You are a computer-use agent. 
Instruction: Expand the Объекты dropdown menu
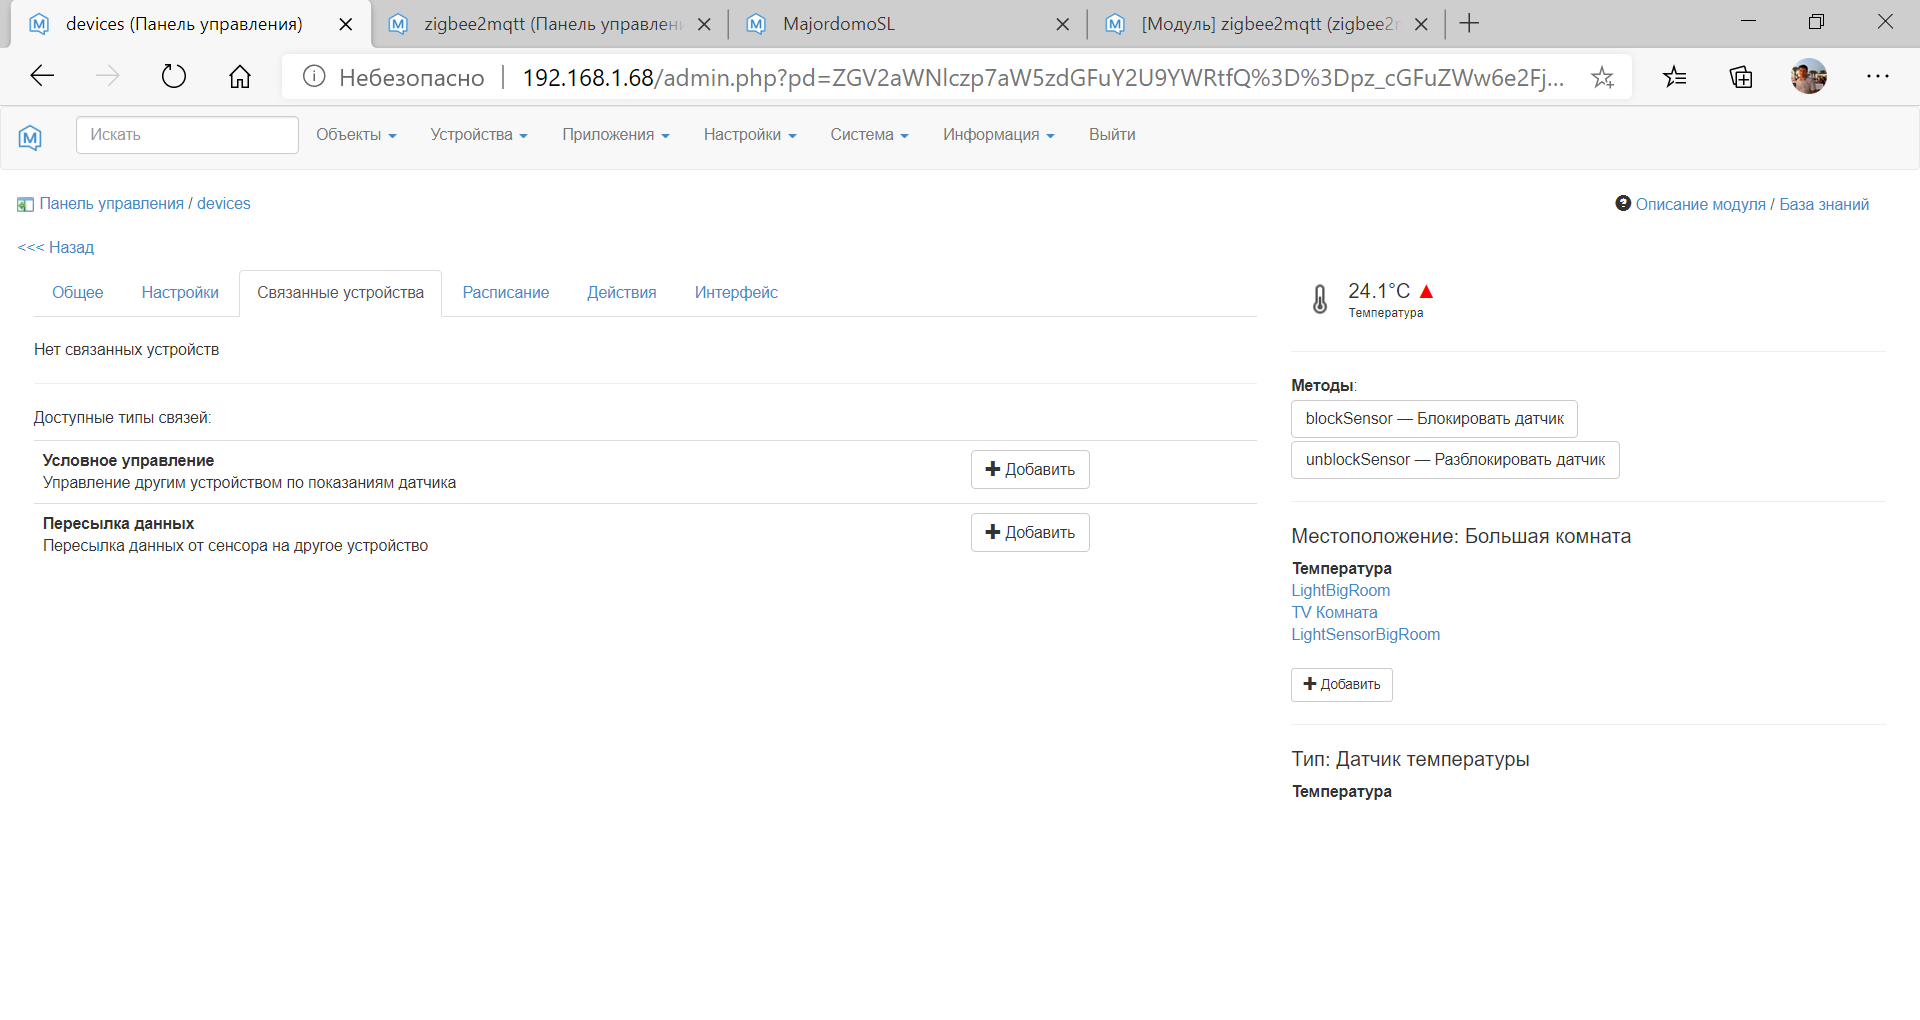(356, 135)
